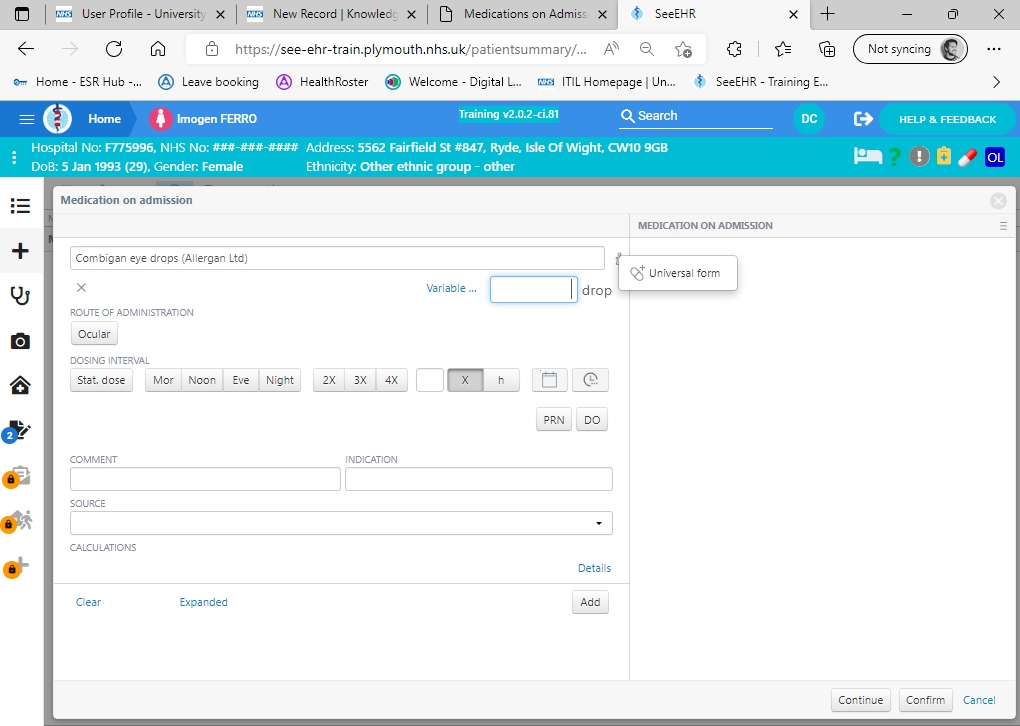Viewport: 1020px width, 726px height.
Task: Click the grey exclamation alert icon
Action: point(919,157)
